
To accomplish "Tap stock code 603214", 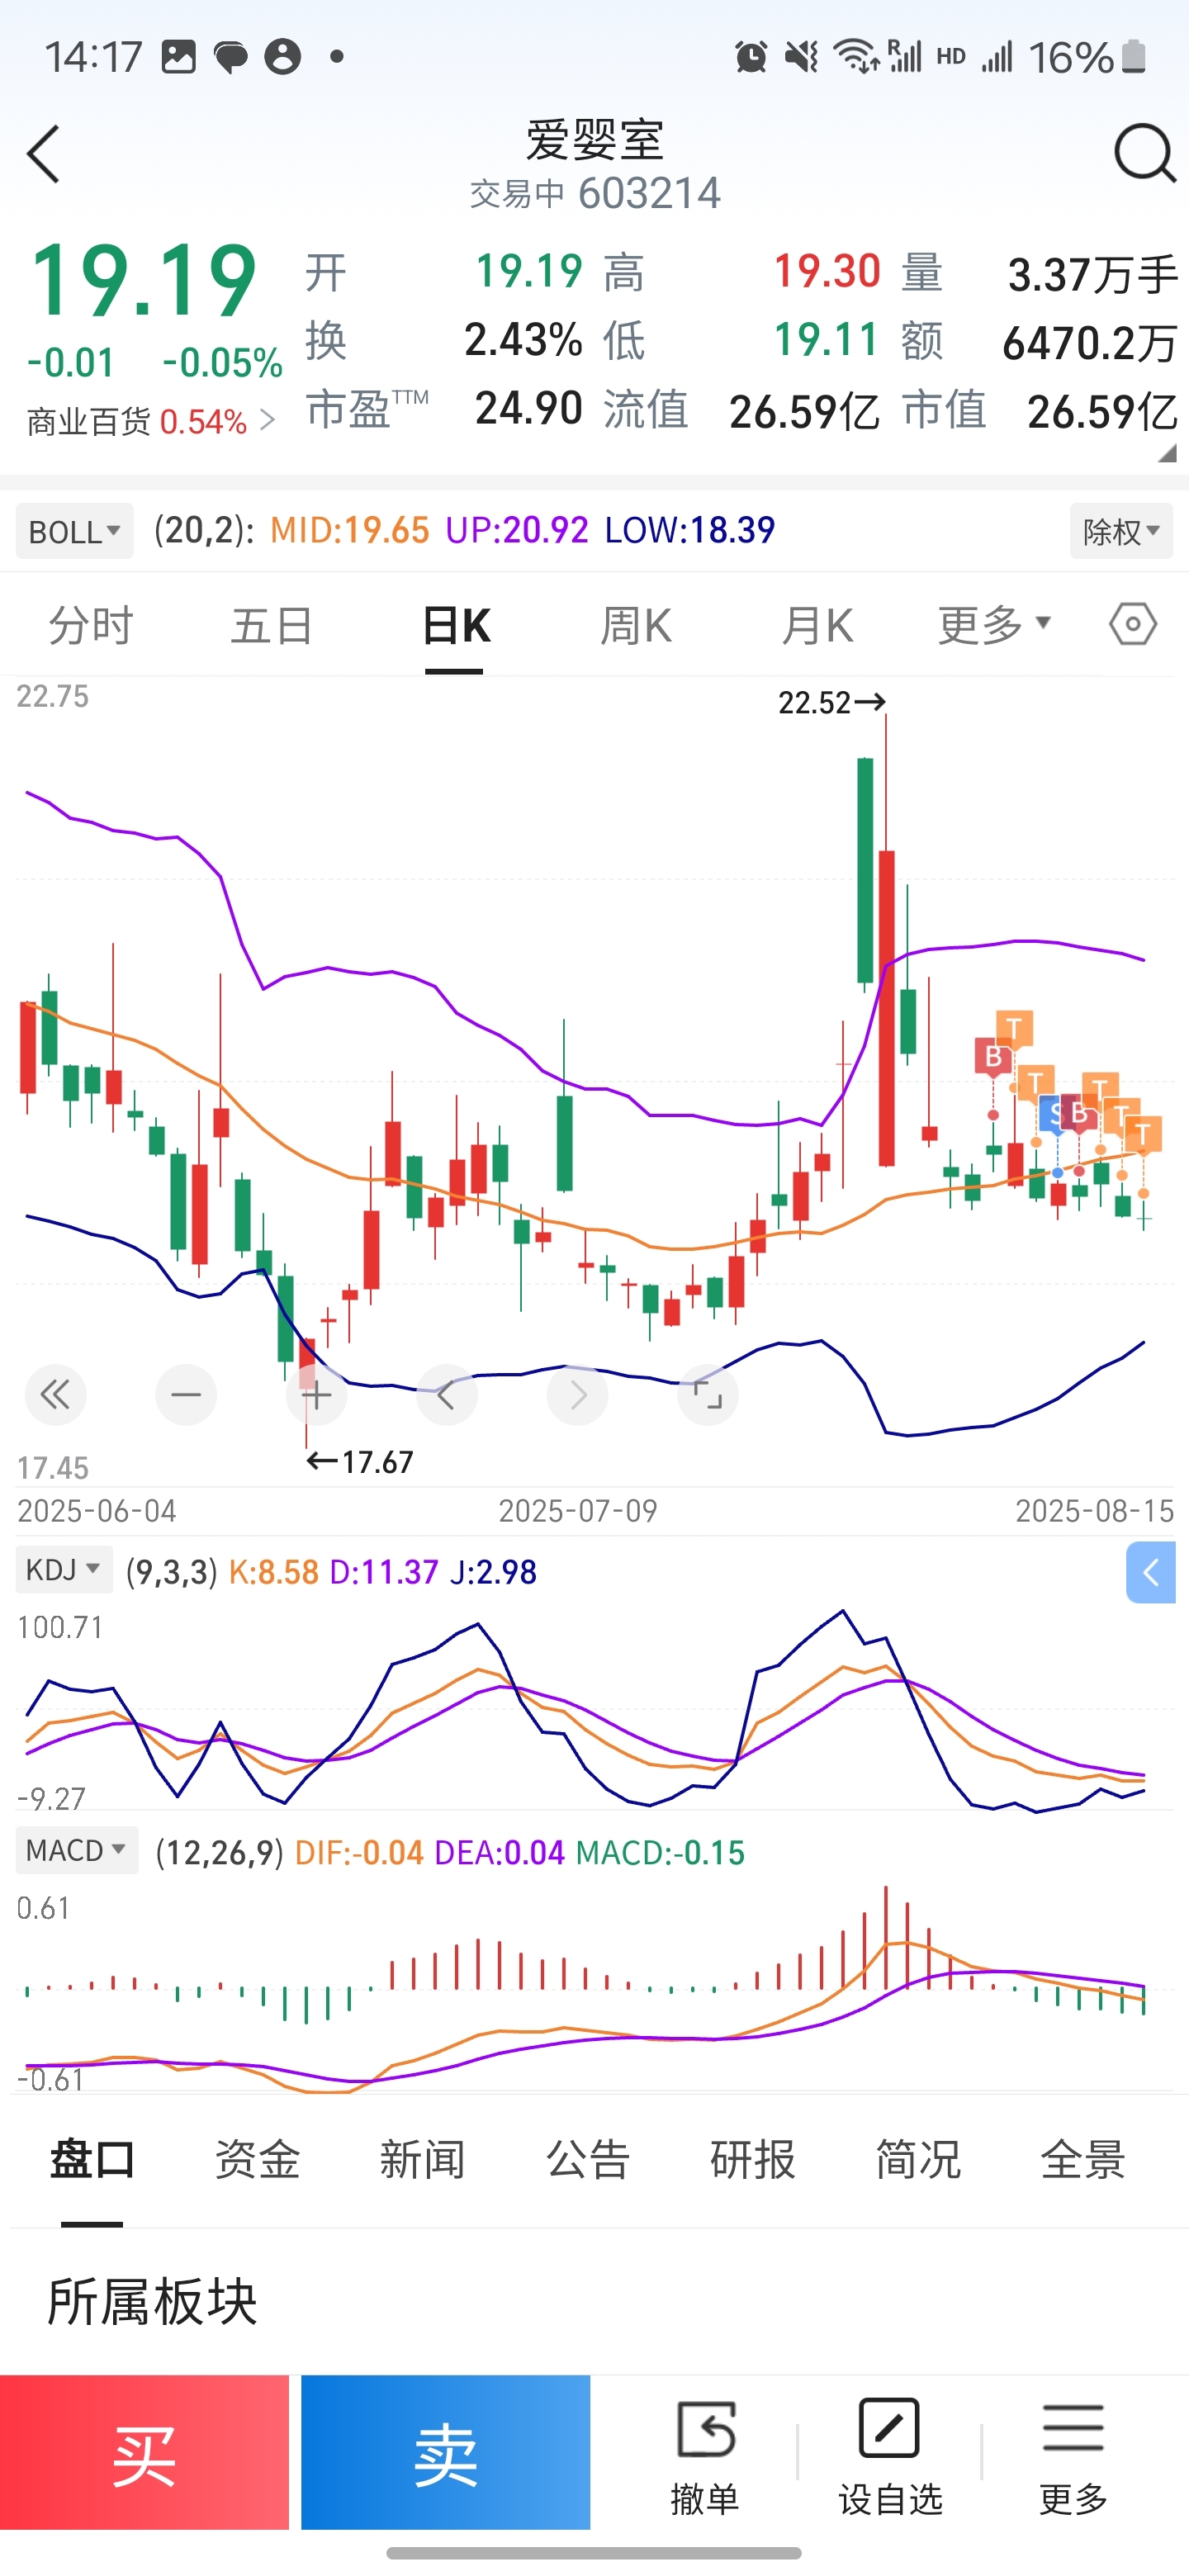I will pyautogui.click(x=649, y=193).
